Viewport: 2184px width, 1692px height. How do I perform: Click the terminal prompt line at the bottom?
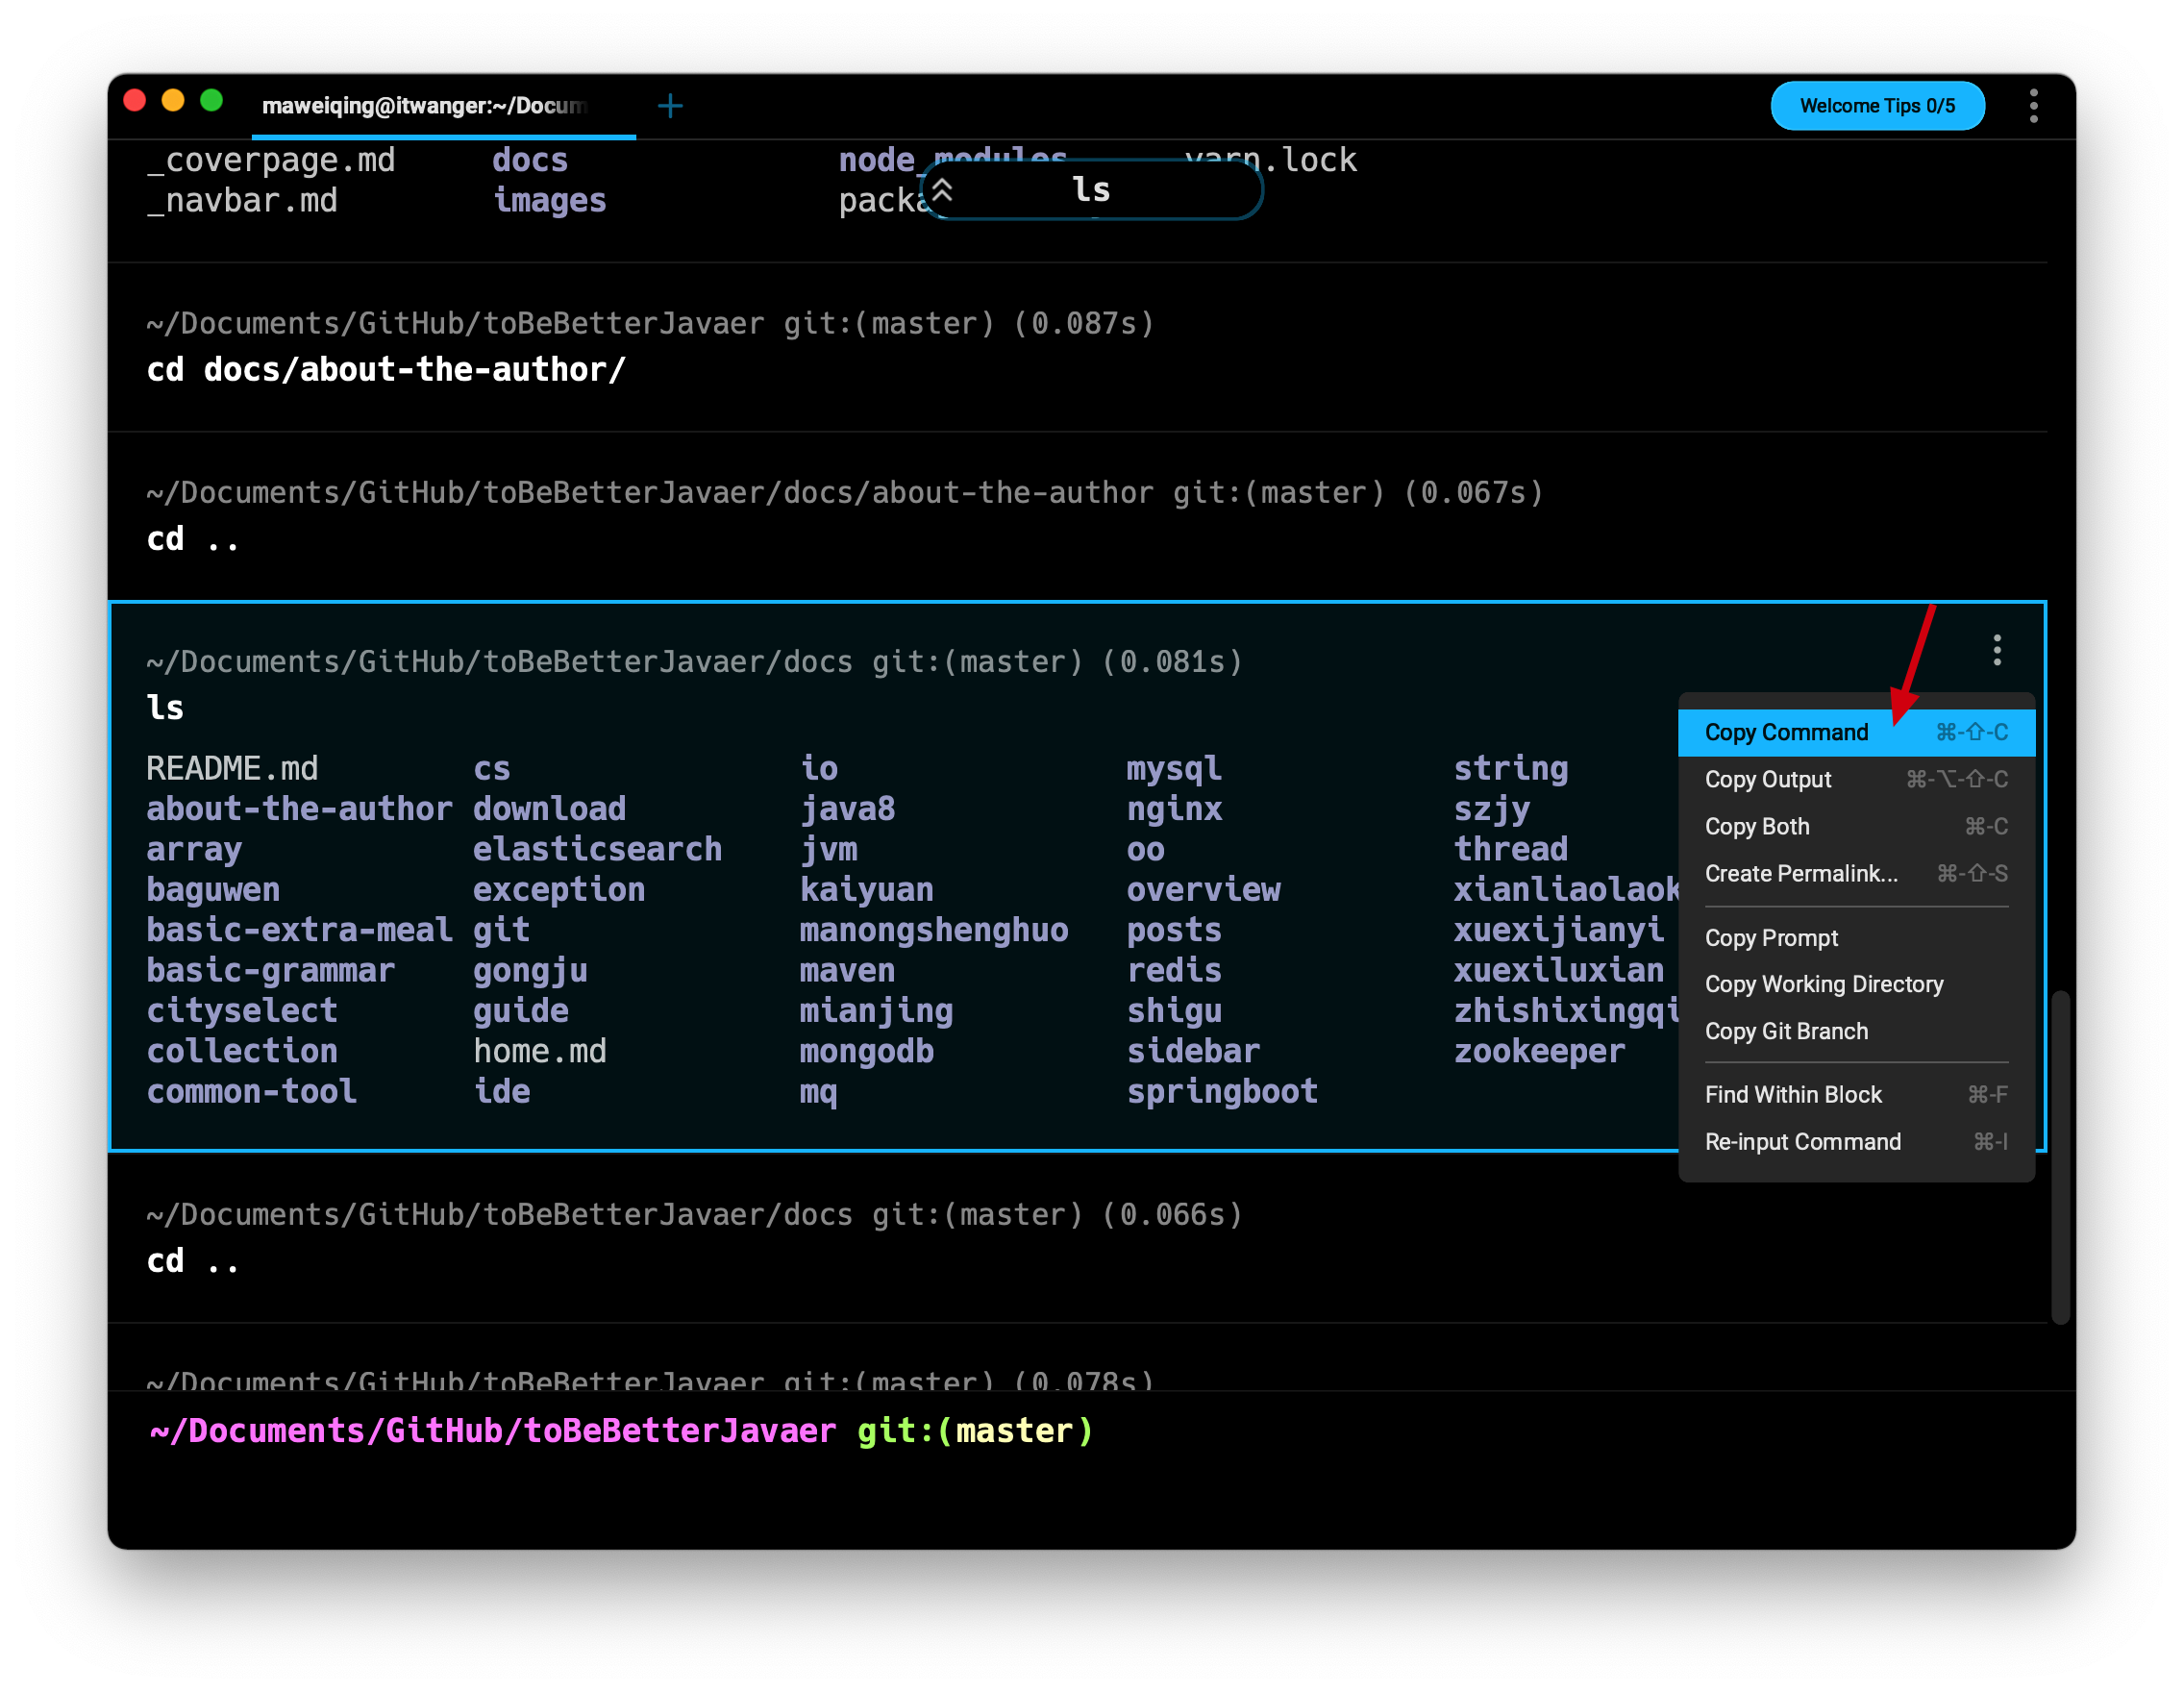pyautogui.click(x=620, y=1430)
